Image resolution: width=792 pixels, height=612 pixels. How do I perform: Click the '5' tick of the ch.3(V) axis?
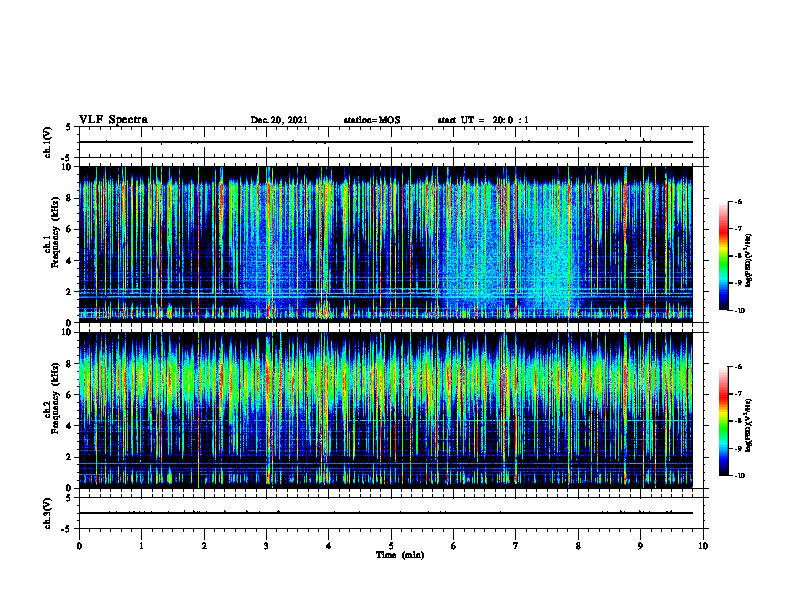pyautogui.click(x=69, y=498)
